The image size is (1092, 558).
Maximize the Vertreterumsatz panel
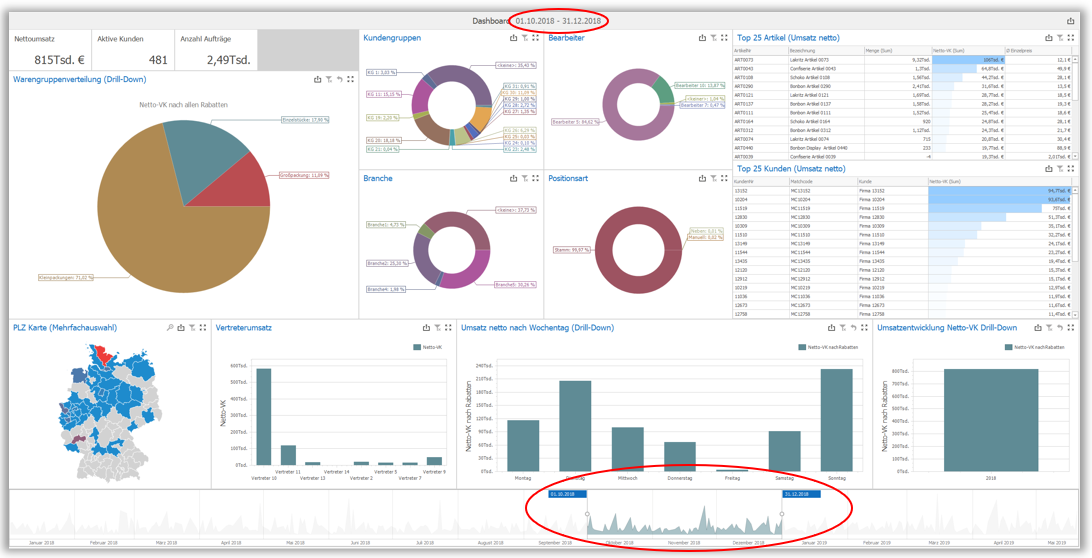(448, 327)
